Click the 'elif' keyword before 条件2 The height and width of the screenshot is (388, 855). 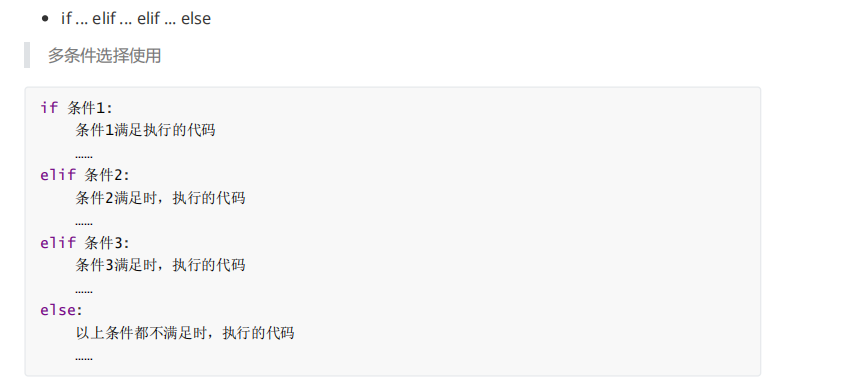point(58,175)
